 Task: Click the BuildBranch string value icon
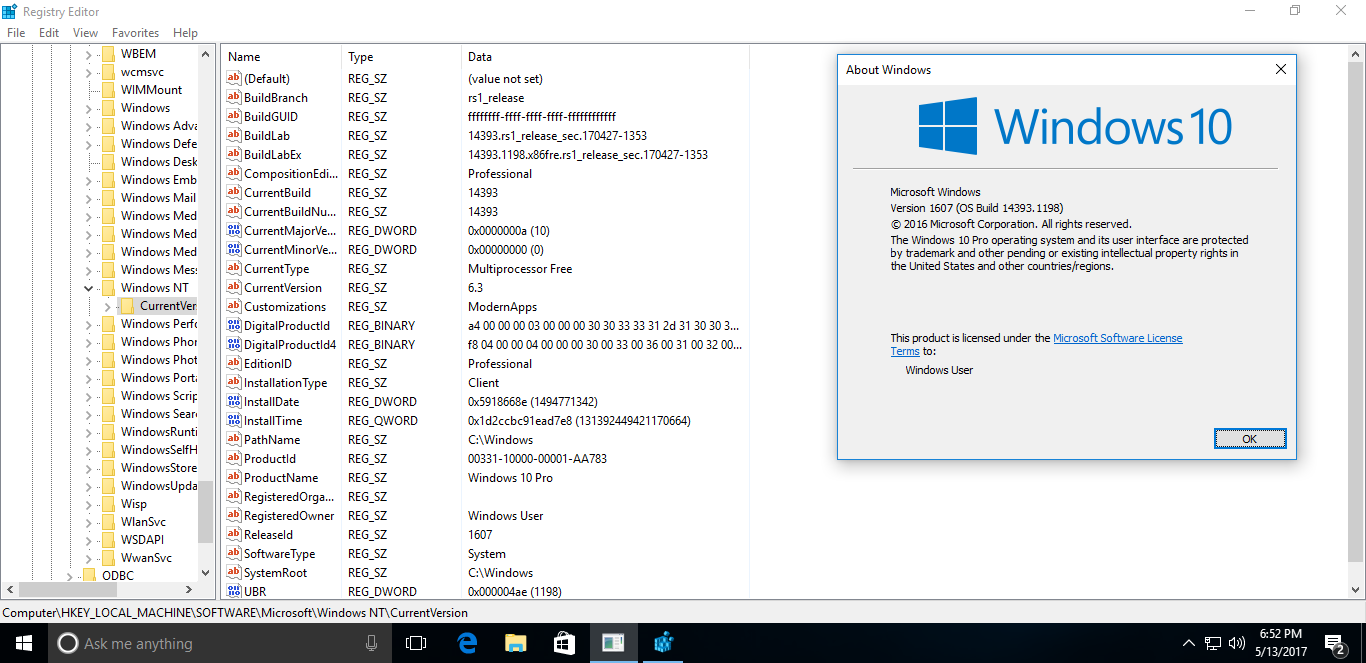234,98
